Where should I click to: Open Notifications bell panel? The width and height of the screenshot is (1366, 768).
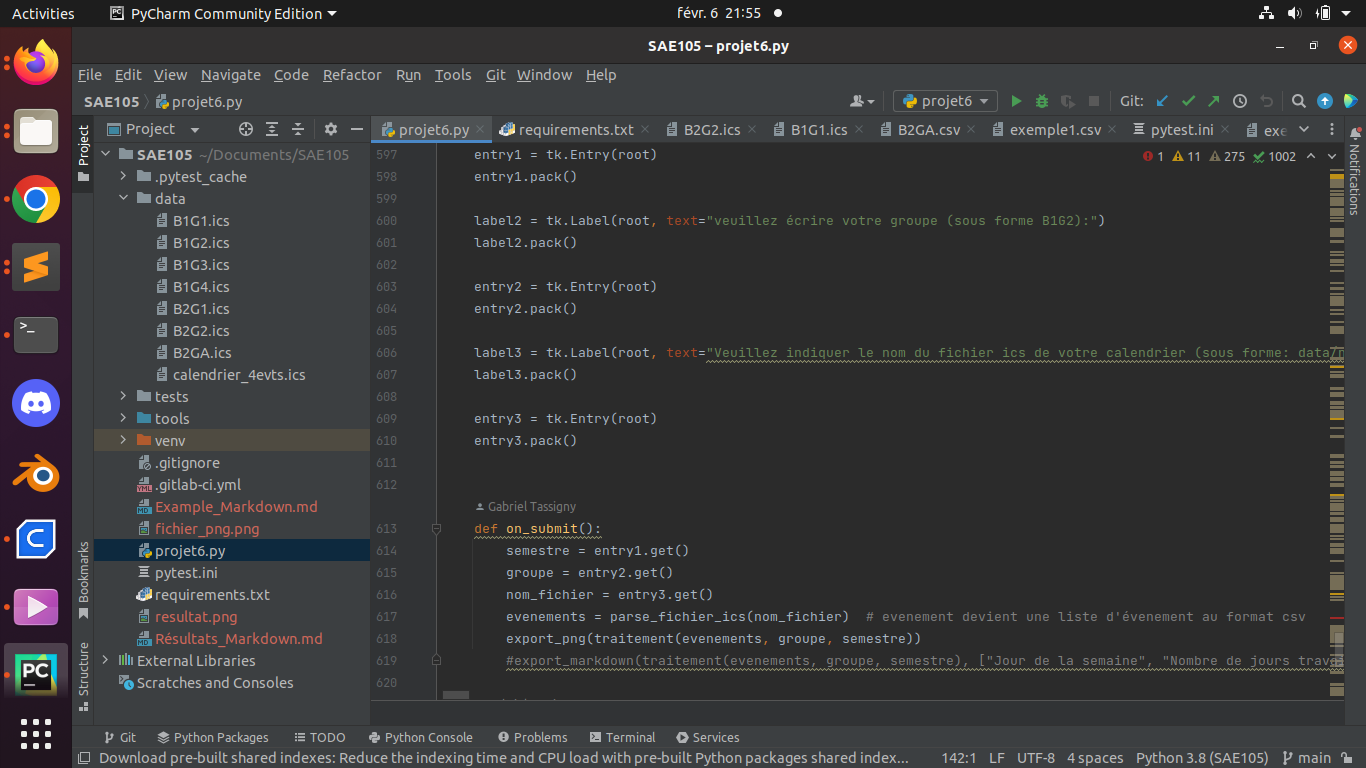pos(1356,133)
